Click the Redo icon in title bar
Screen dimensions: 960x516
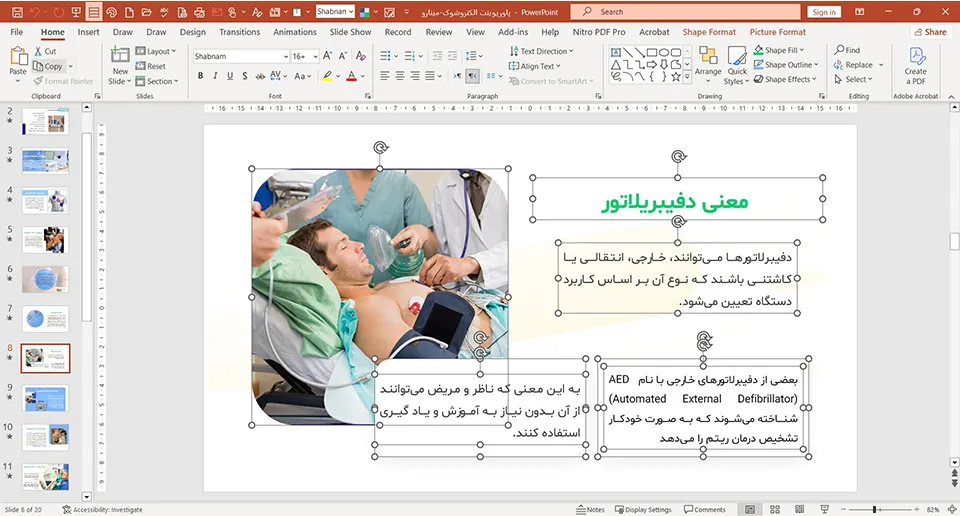[58, 12]
